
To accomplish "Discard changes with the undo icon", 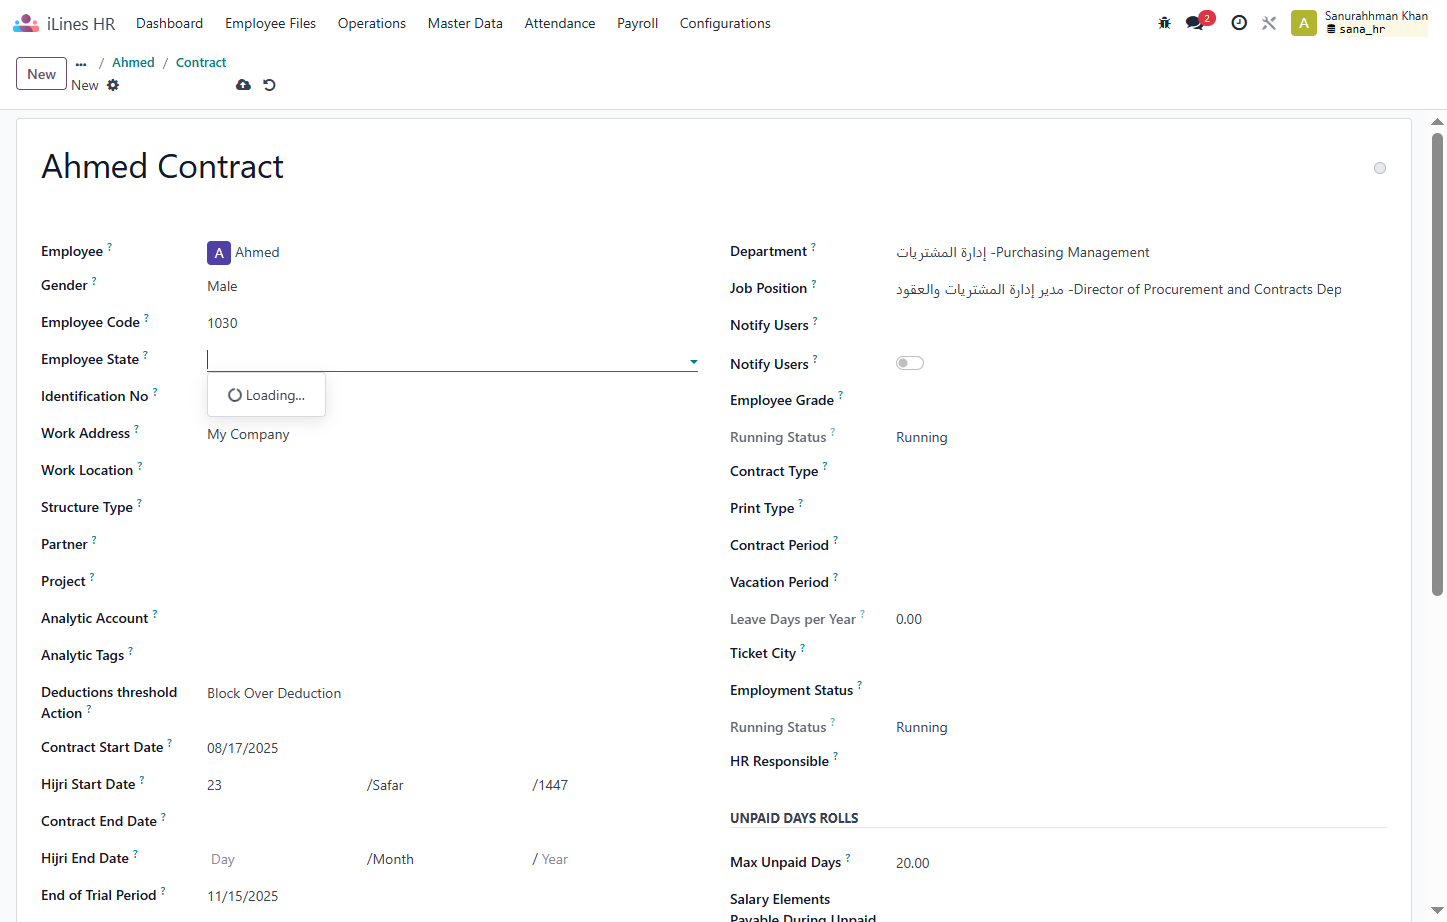I will coord(269,85).
